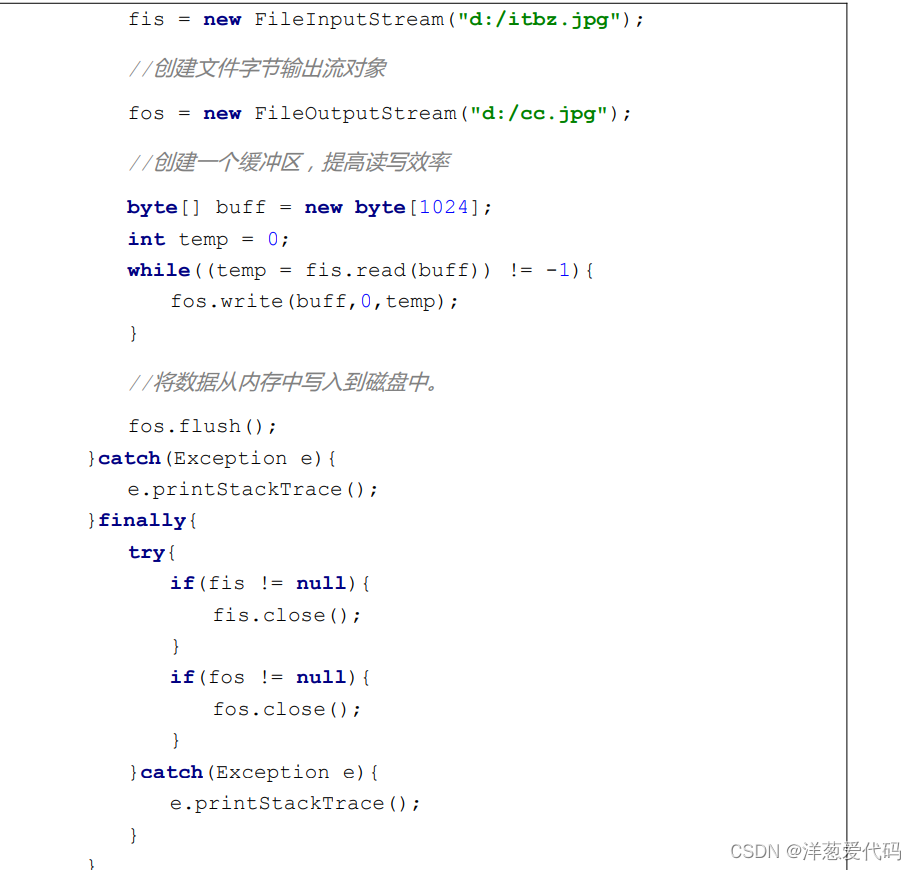Click the while loop line with fis.read(buff)
916x870 pixels.
pyautogui.click(x=360, y=270)
